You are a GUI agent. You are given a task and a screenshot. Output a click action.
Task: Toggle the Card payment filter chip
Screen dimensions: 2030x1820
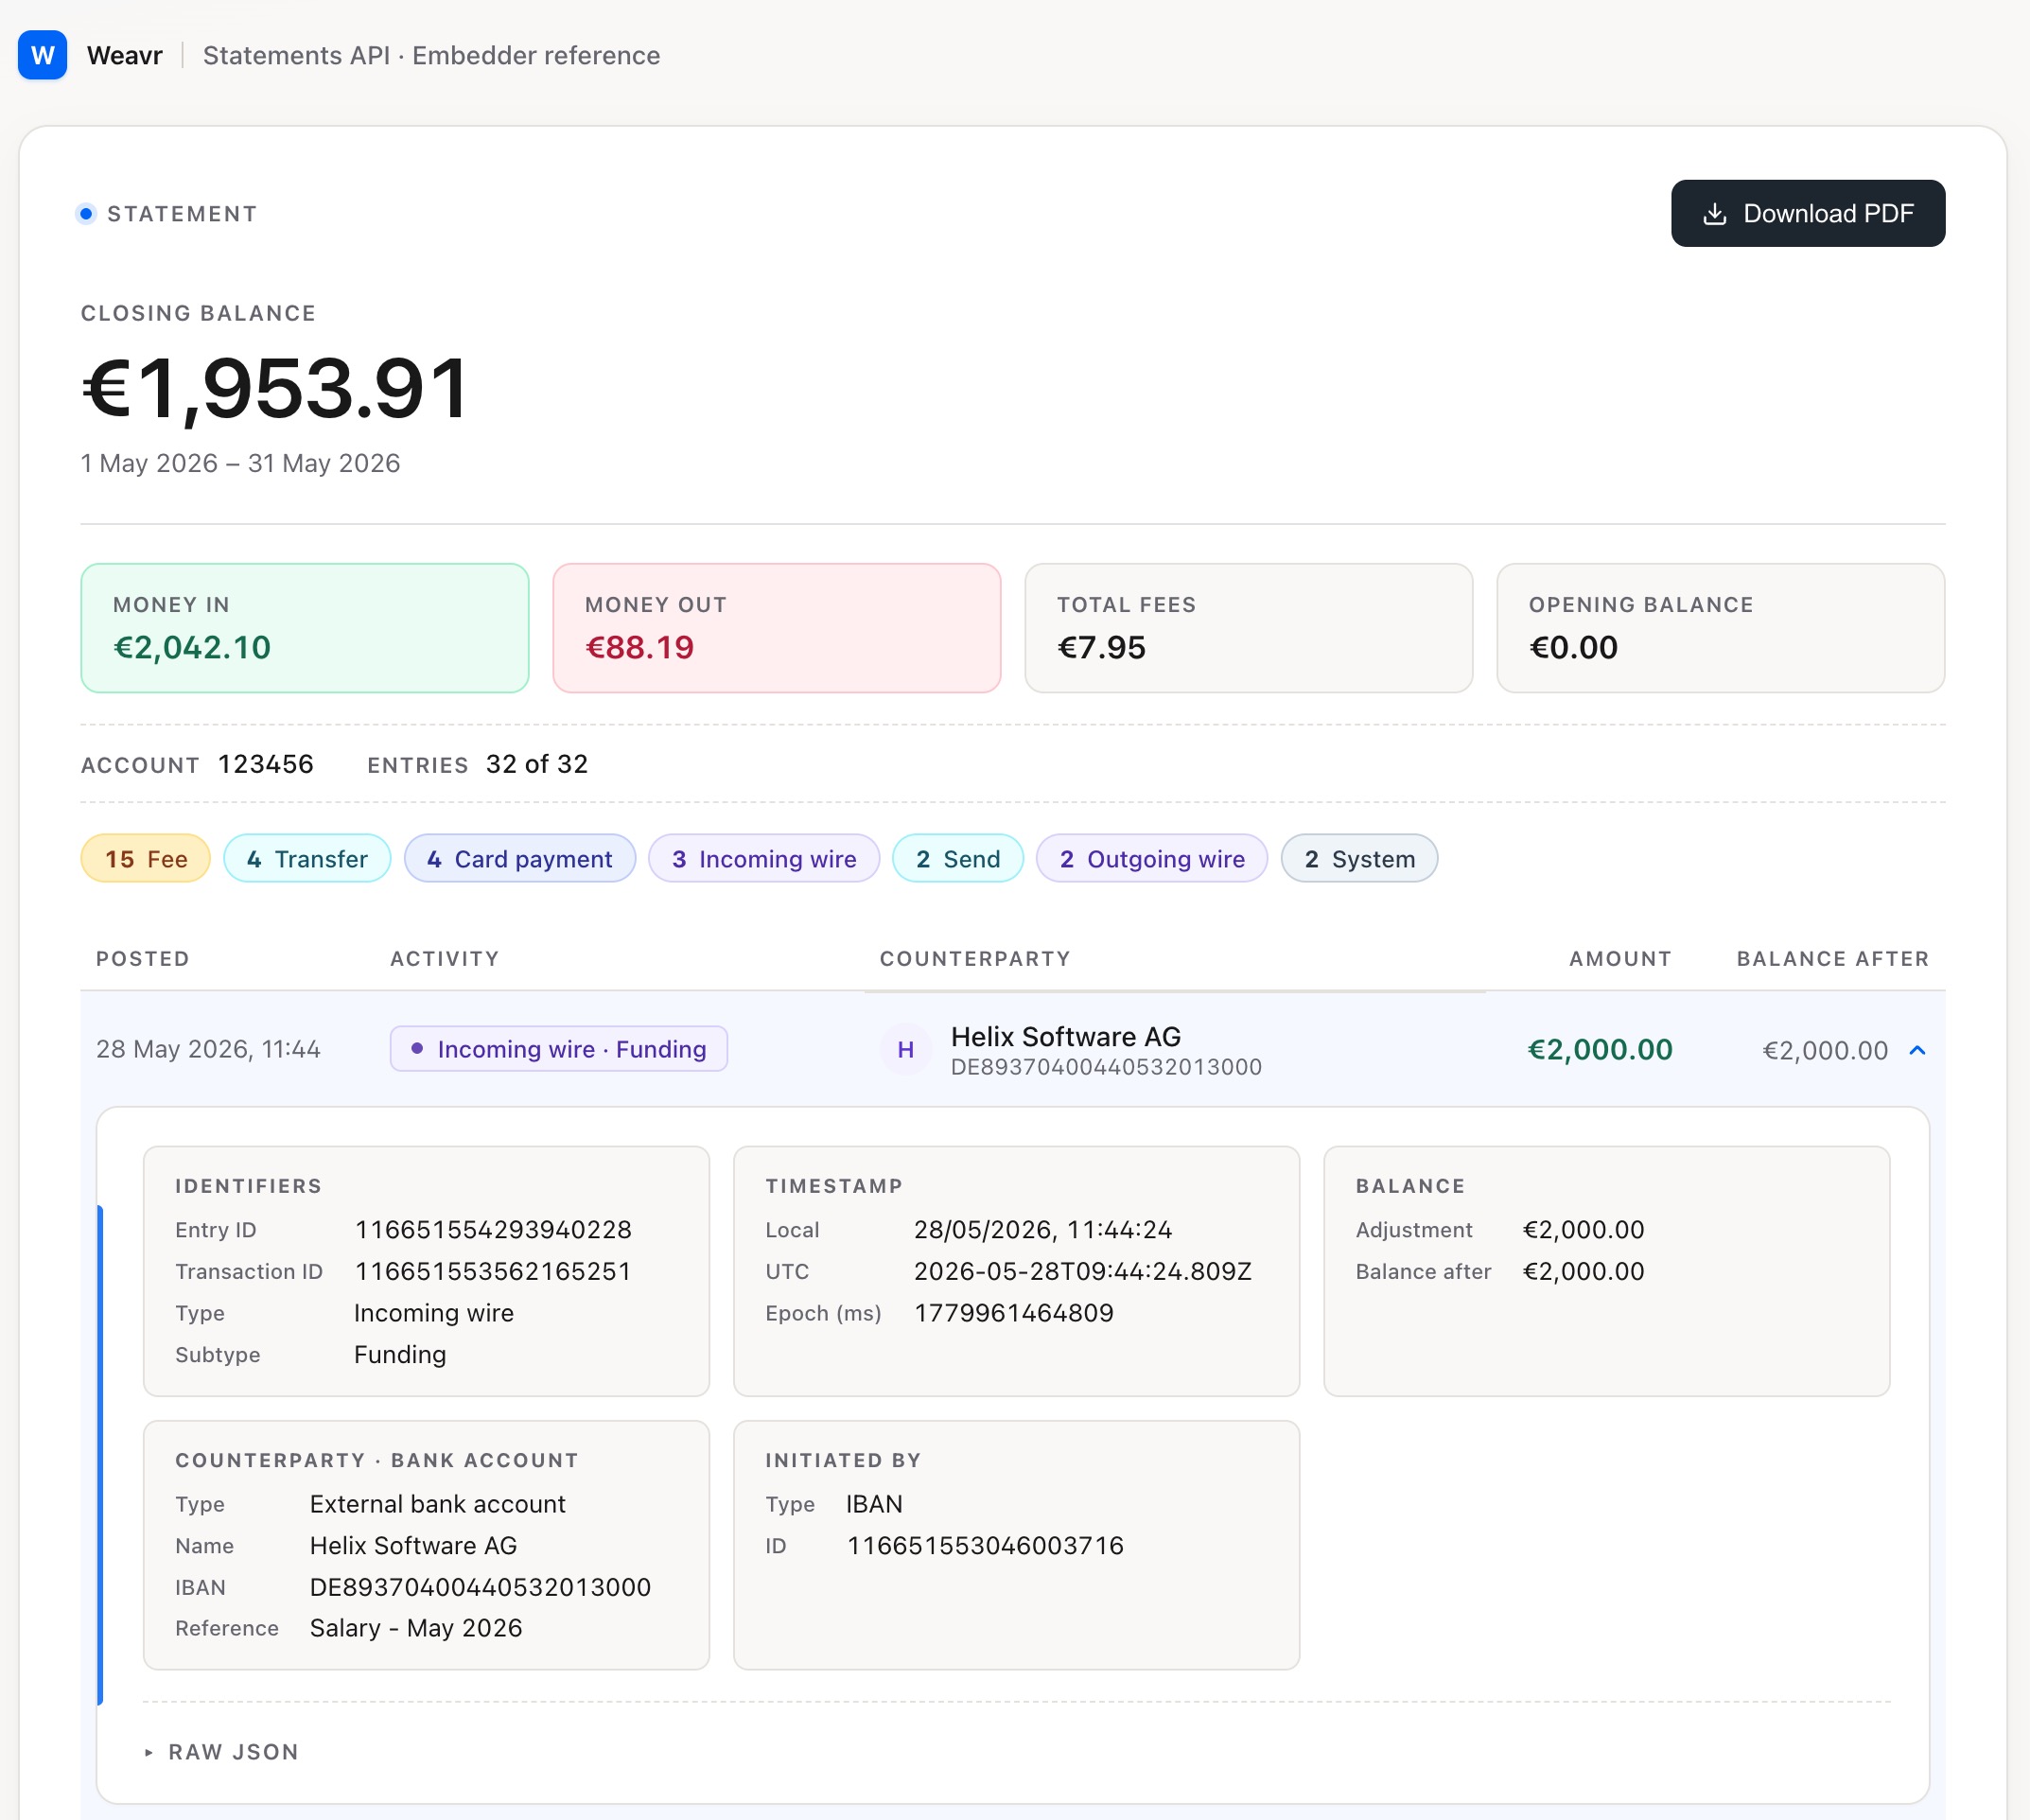pyautogui.click(x=519, y=859)
